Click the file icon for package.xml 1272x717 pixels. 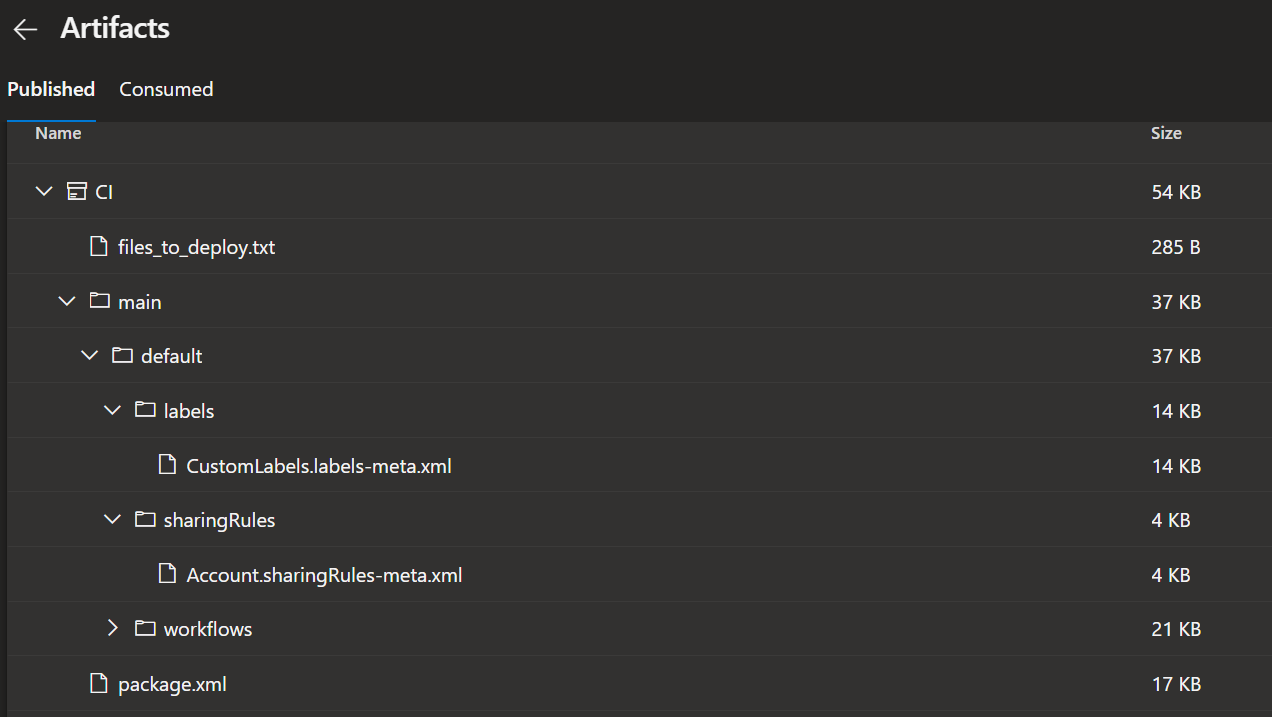tap(98, 682)
